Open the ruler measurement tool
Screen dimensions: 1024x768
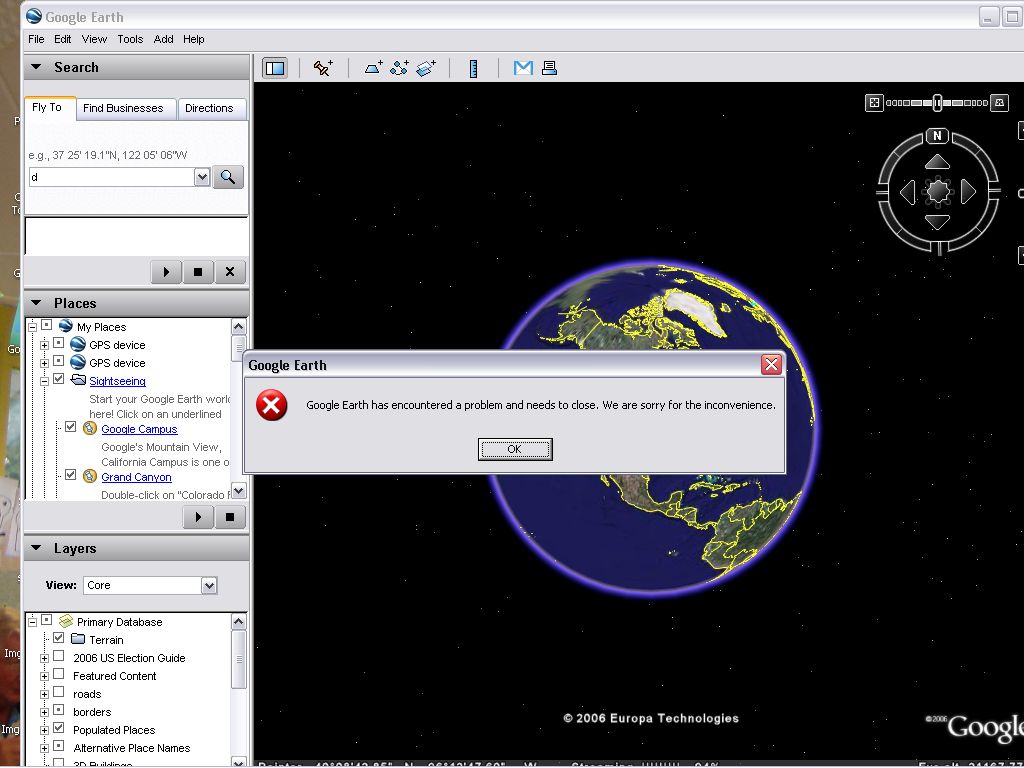coord(473,68)
